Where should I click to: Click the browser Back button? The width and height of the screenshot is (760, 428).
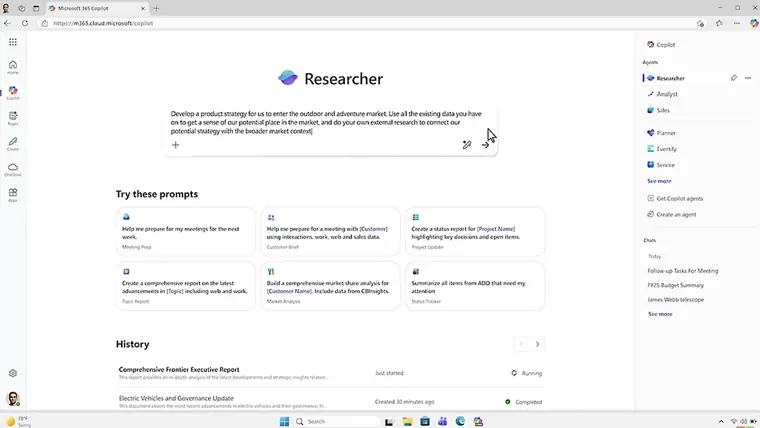[7, 23]
